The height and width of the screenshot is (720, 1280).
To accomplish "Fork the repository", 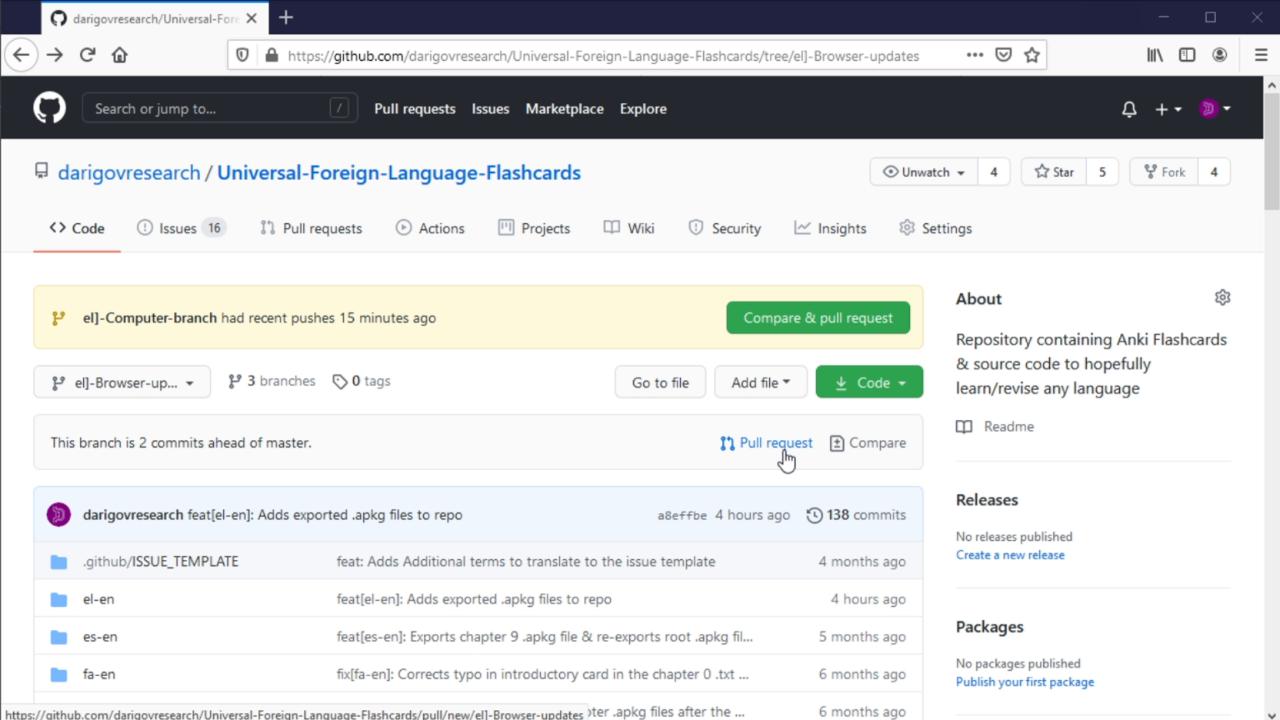I will pos(1164,172).
